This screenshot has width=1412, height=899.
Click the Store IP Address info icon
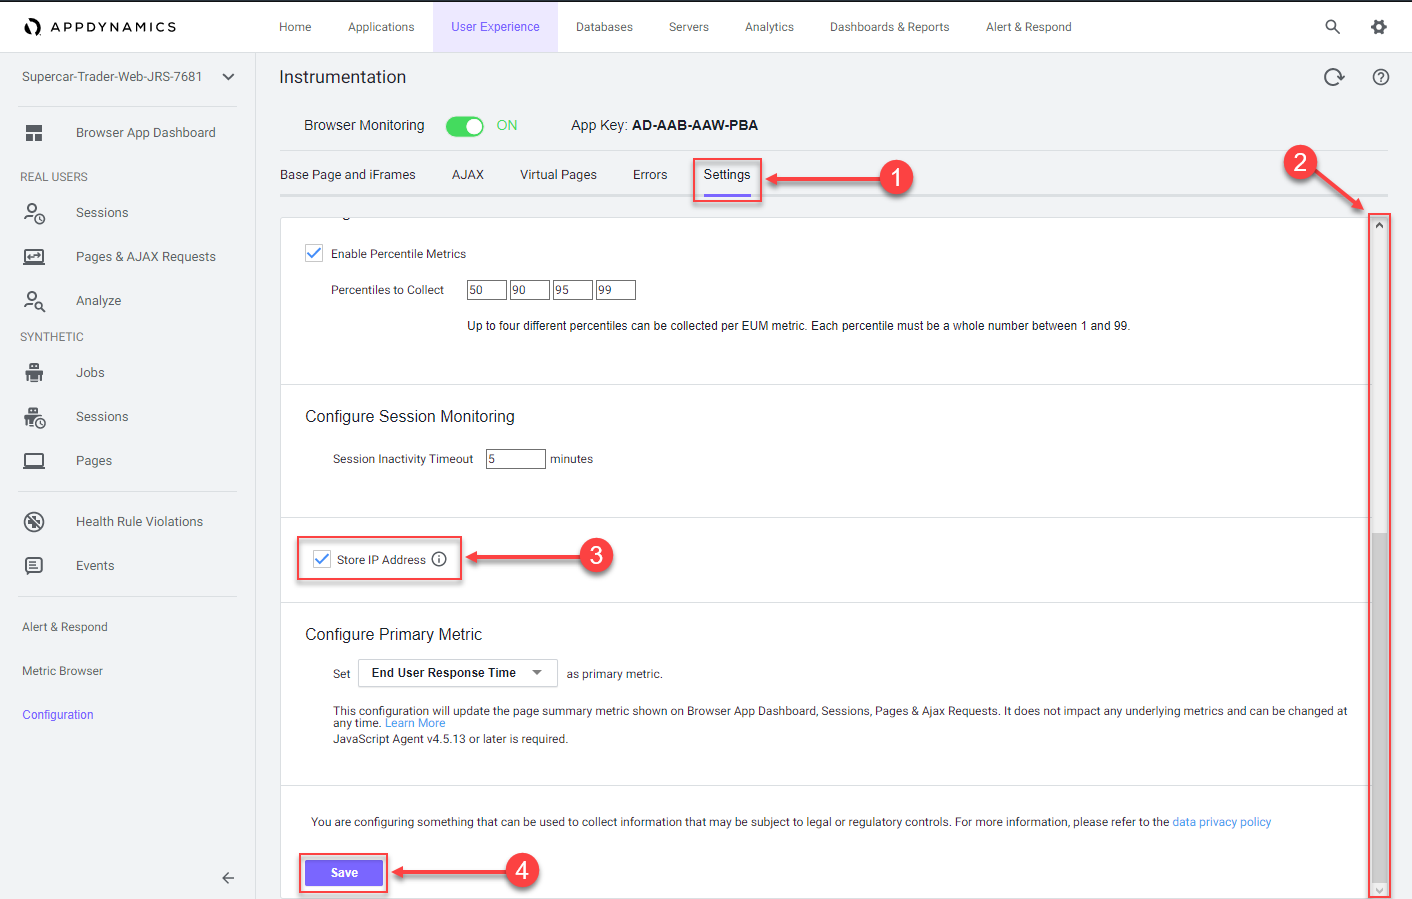tap(439, 559)
